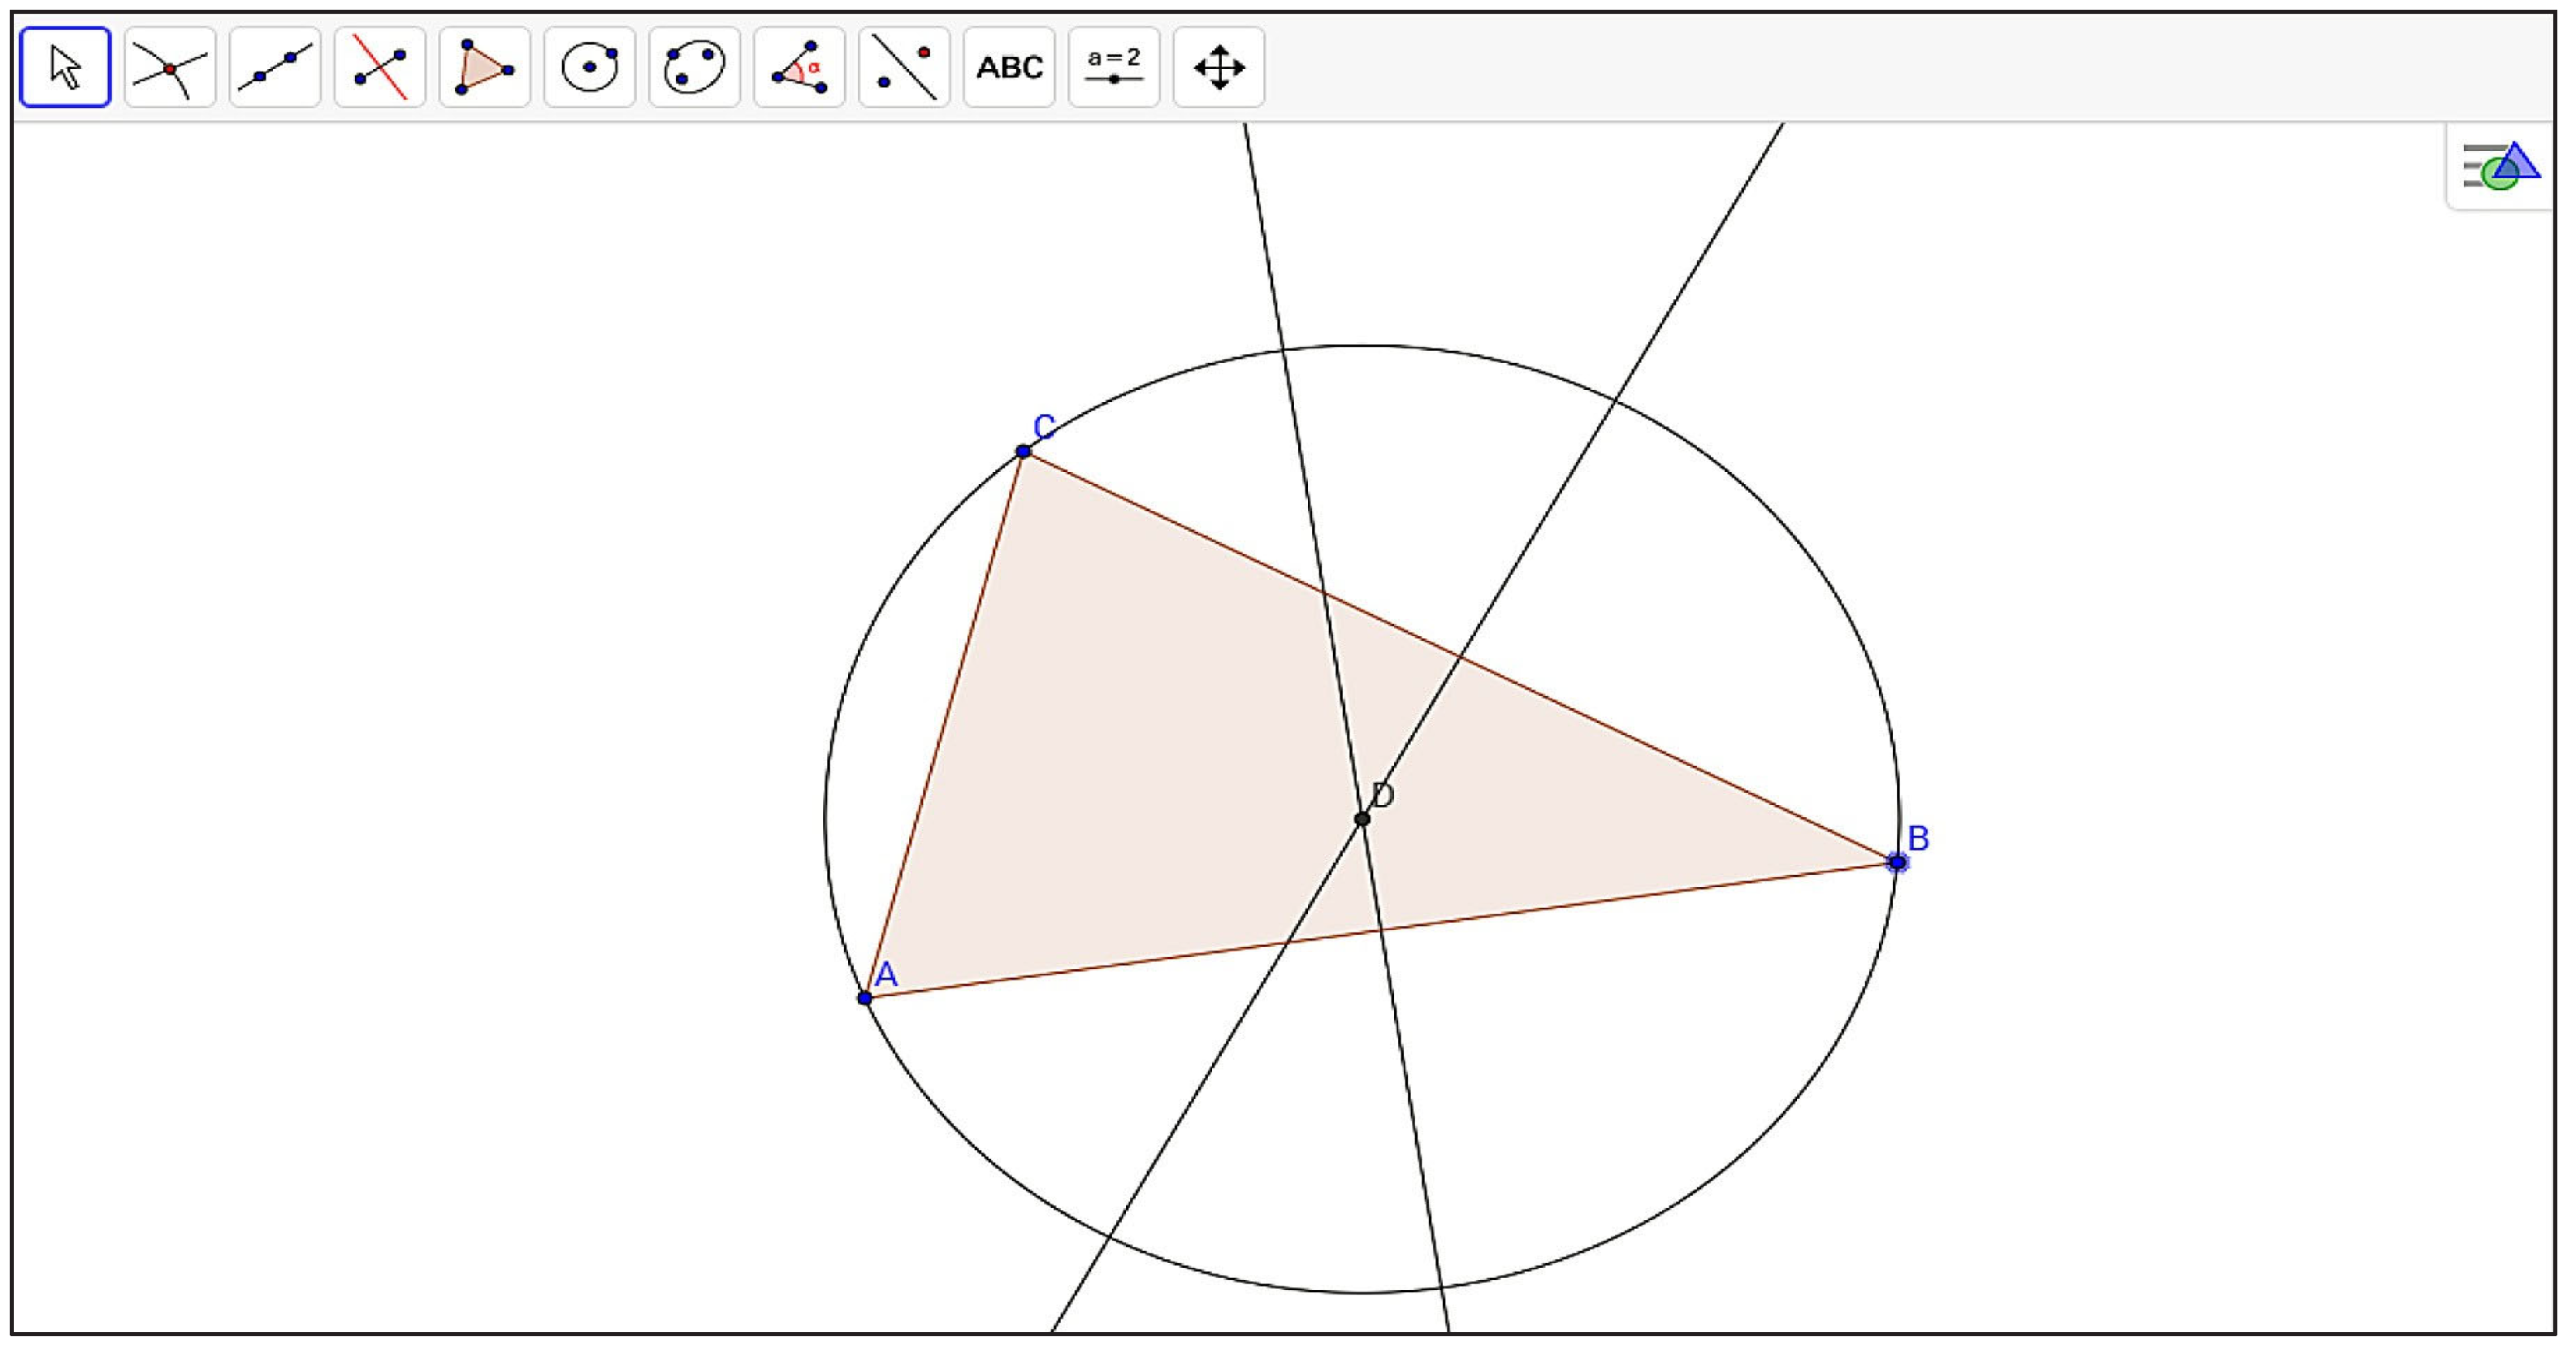This screenshot has height=1350, width=2576.
Task: Choose the Line through two points tool
Action: coord(275,68)
